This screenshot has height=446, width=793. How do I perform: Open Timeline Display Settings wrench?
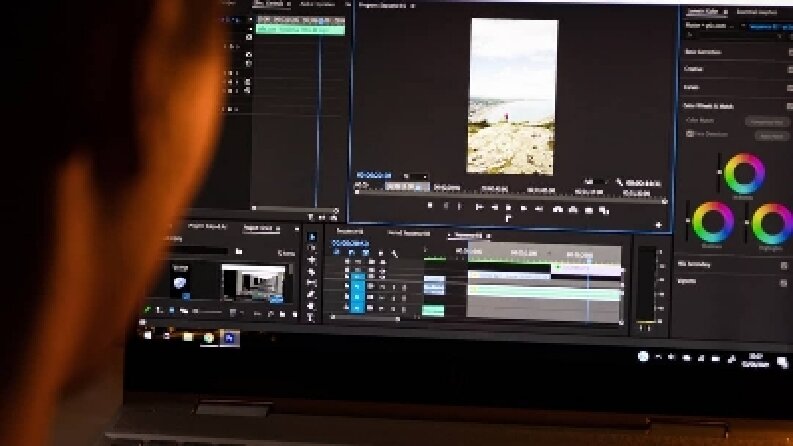(394, 254)
